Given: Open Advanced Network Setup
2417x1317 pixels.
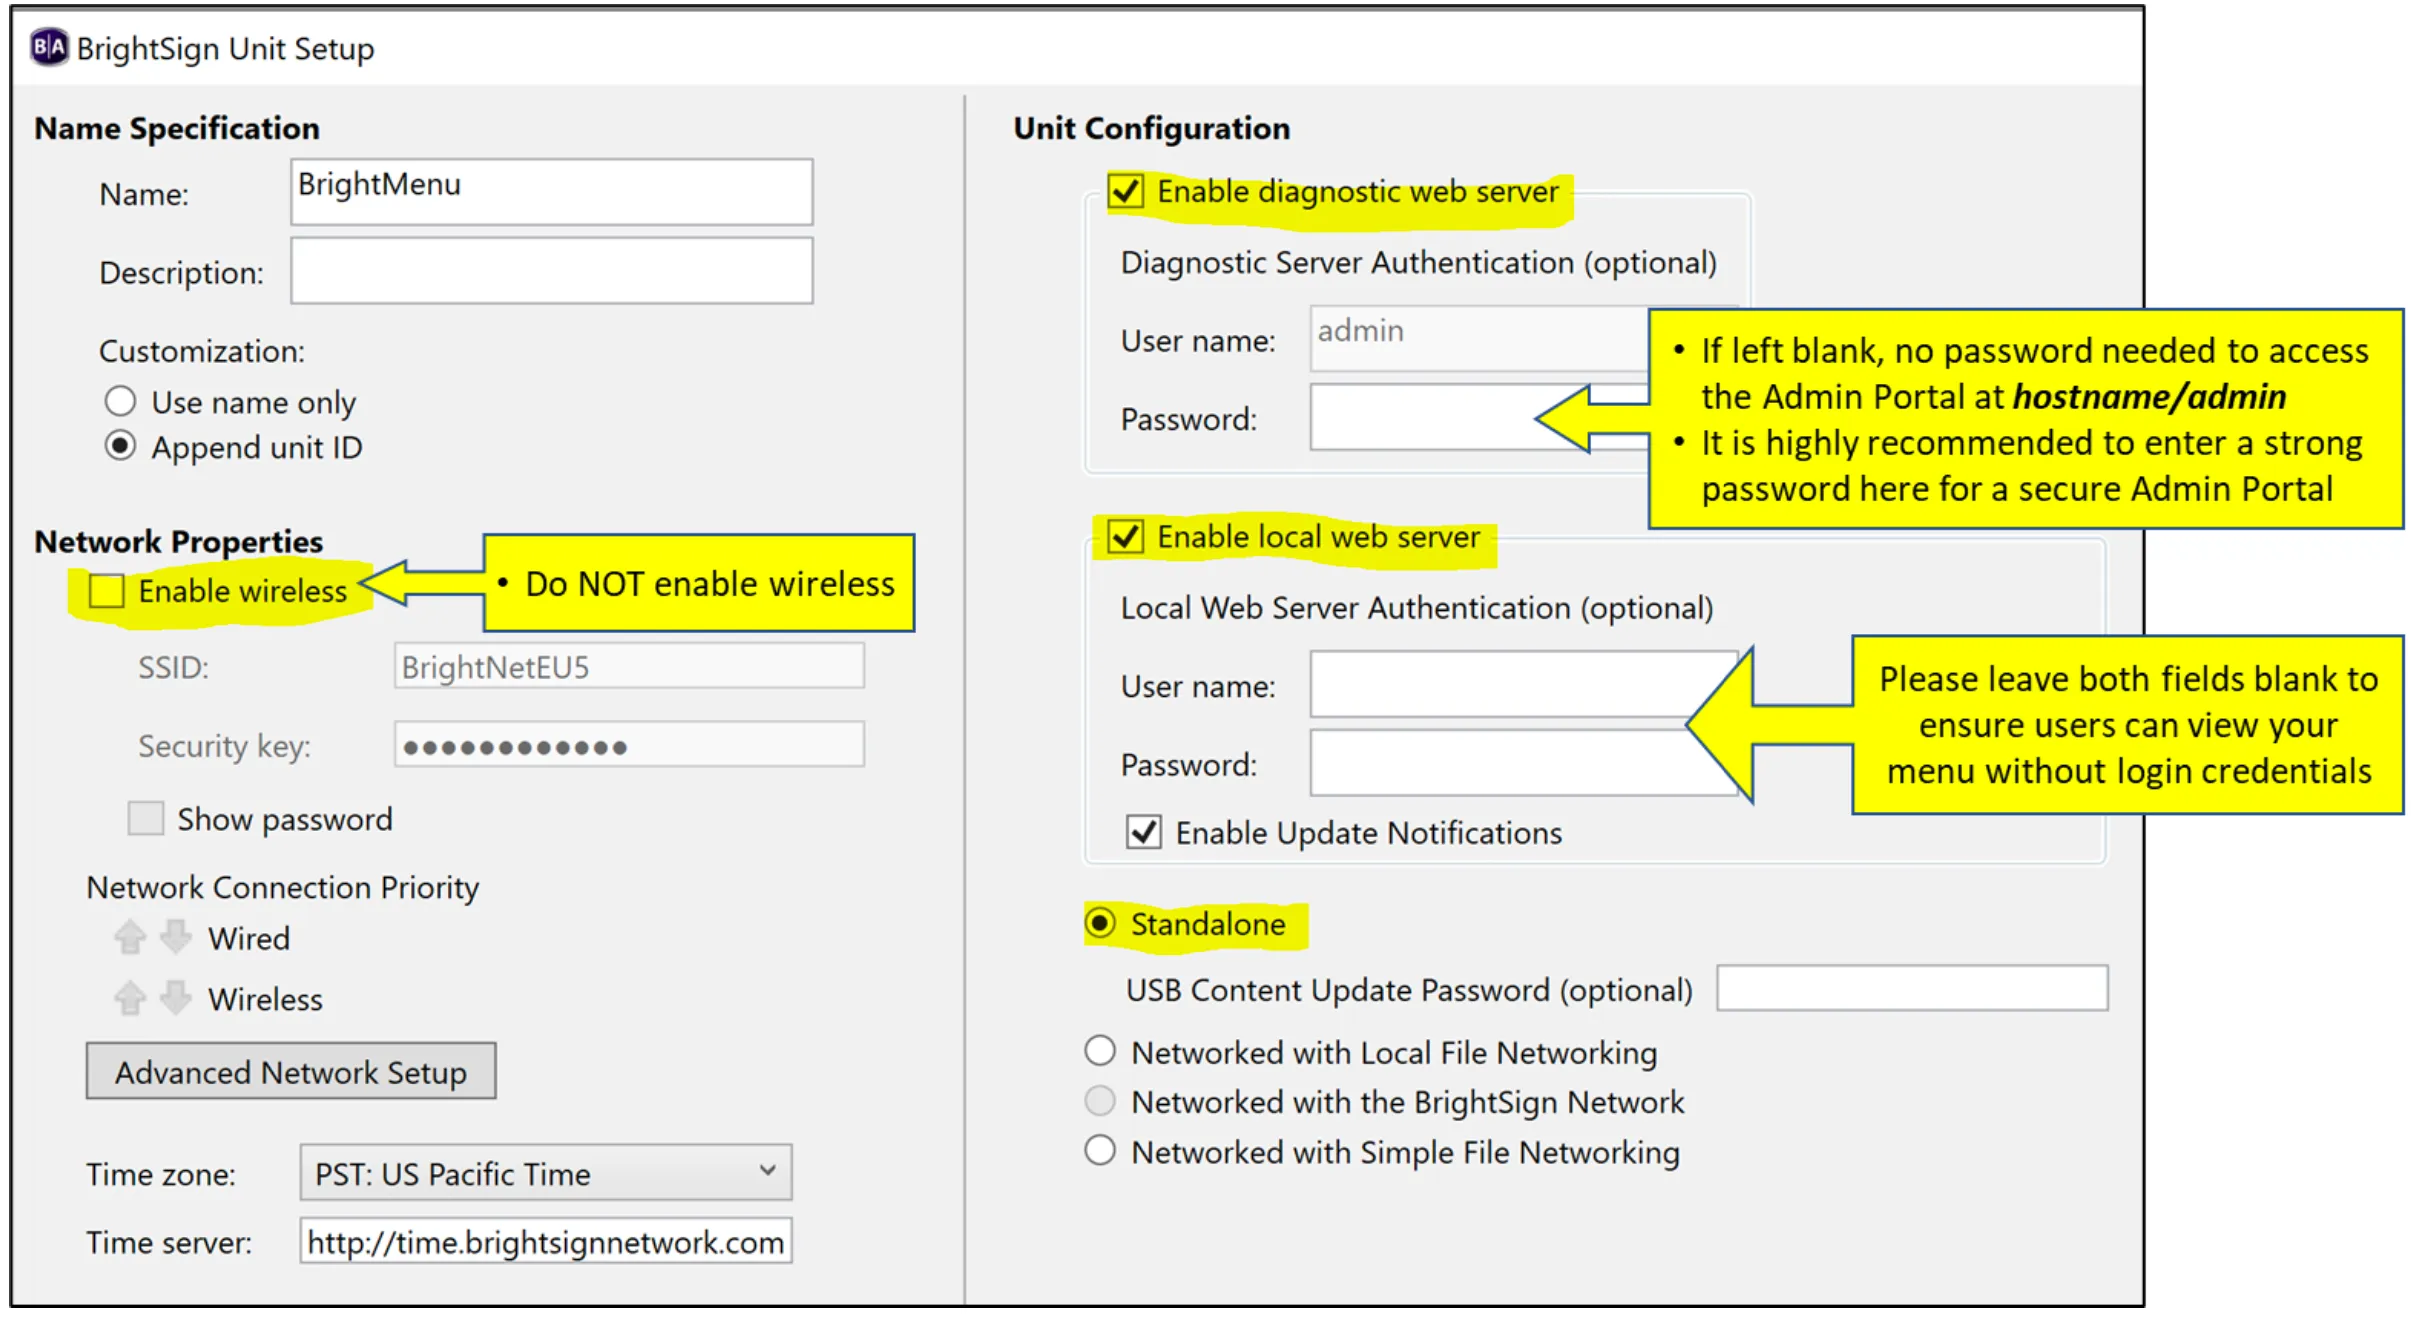Looking at the screenshot, I should [x=291, y=1071].
